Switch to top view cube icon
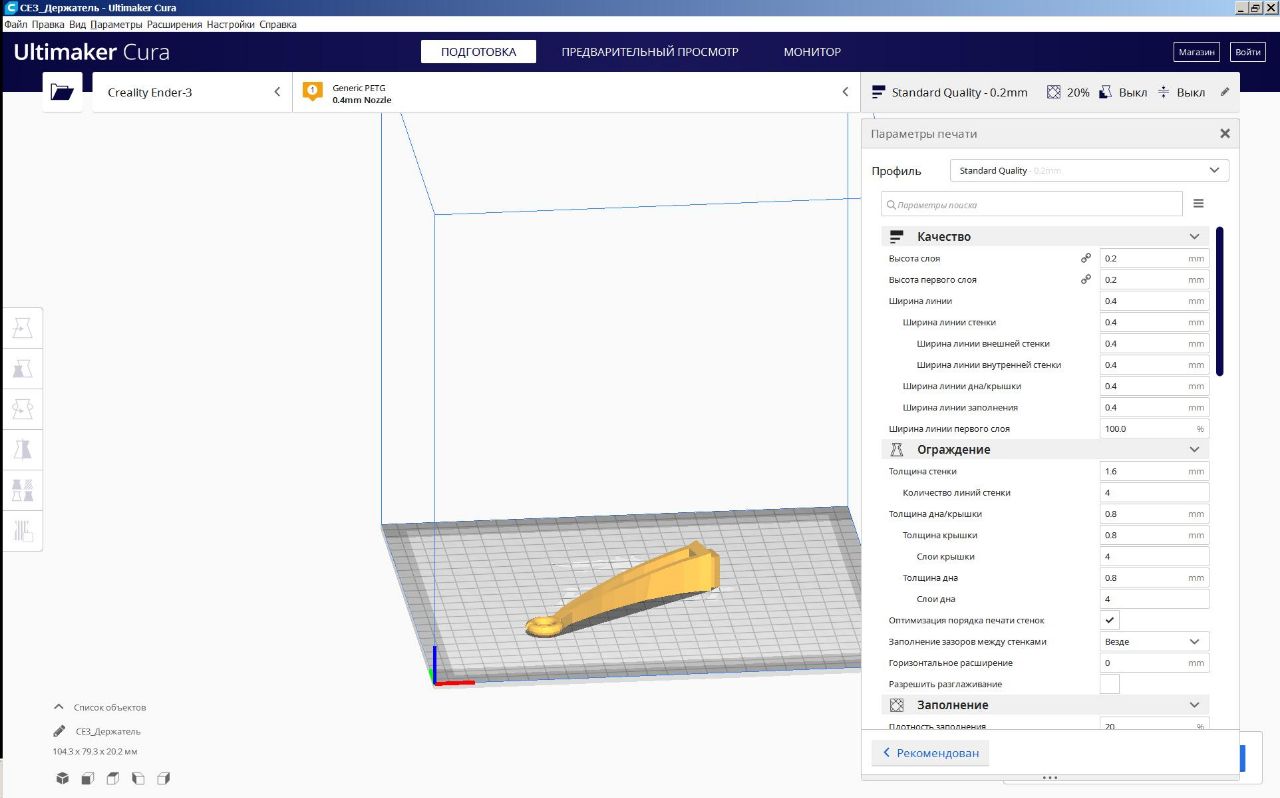1280x798 pixels. coord(112,778)
